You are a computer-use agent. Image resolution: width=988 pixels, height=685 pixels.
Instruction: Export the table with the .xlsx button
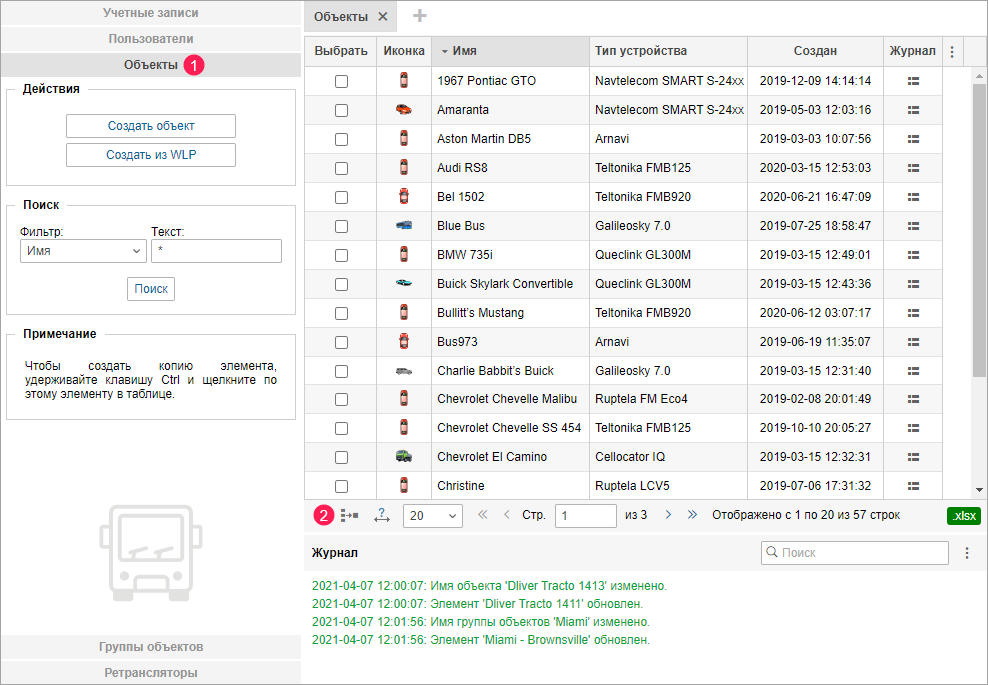(x=964, y=516)
